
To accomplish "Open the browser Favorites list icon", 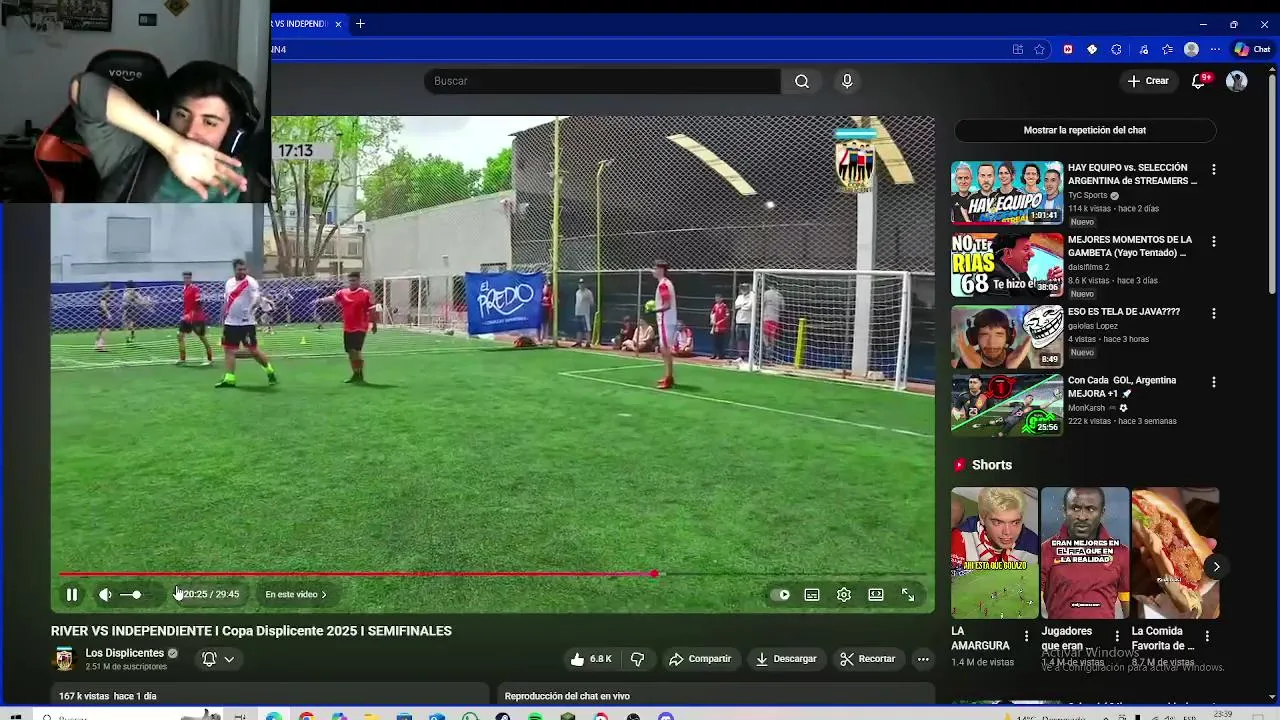I will 1167,49.
